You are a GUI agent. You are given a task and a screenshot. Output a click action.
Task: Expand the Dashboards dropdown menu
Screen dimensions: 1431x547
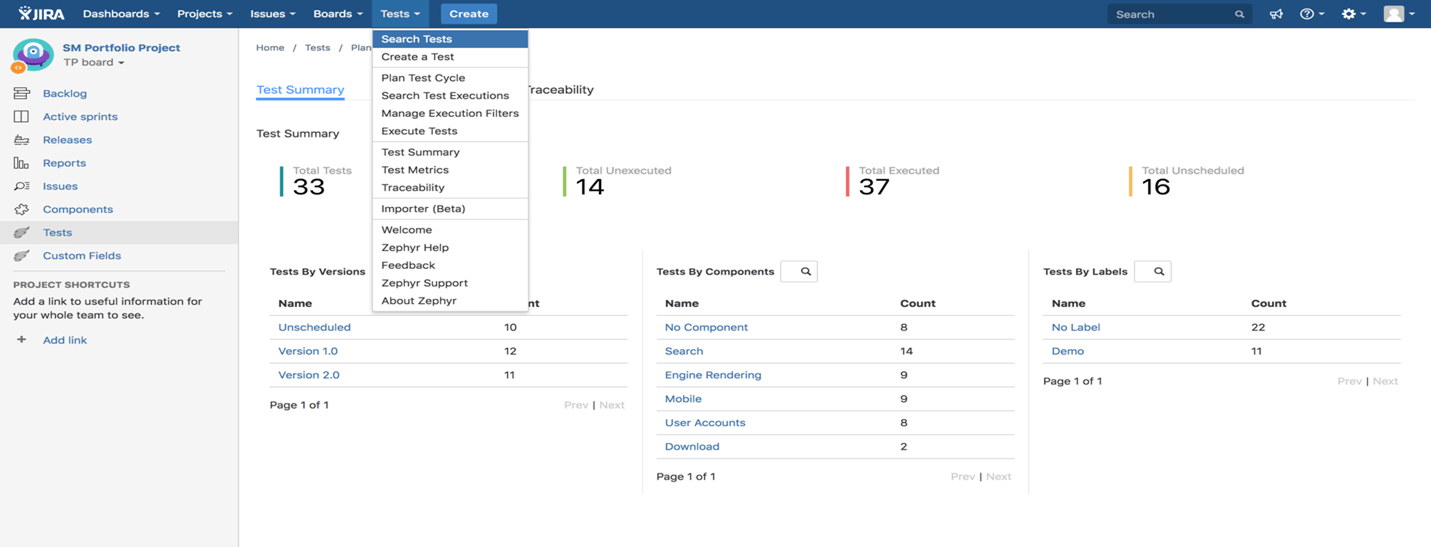tap(121, 14)
